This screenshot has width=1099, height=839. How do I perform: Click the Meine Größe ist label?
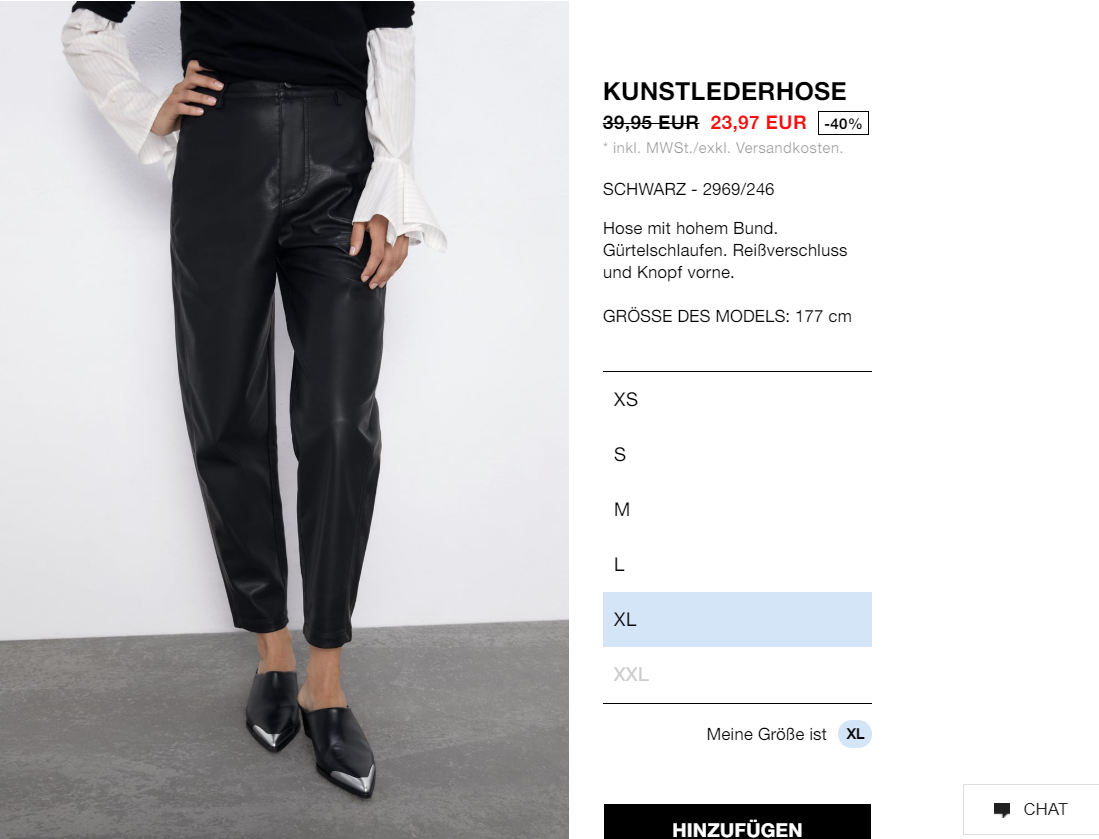pyautogui.click(x=766, y=735)
